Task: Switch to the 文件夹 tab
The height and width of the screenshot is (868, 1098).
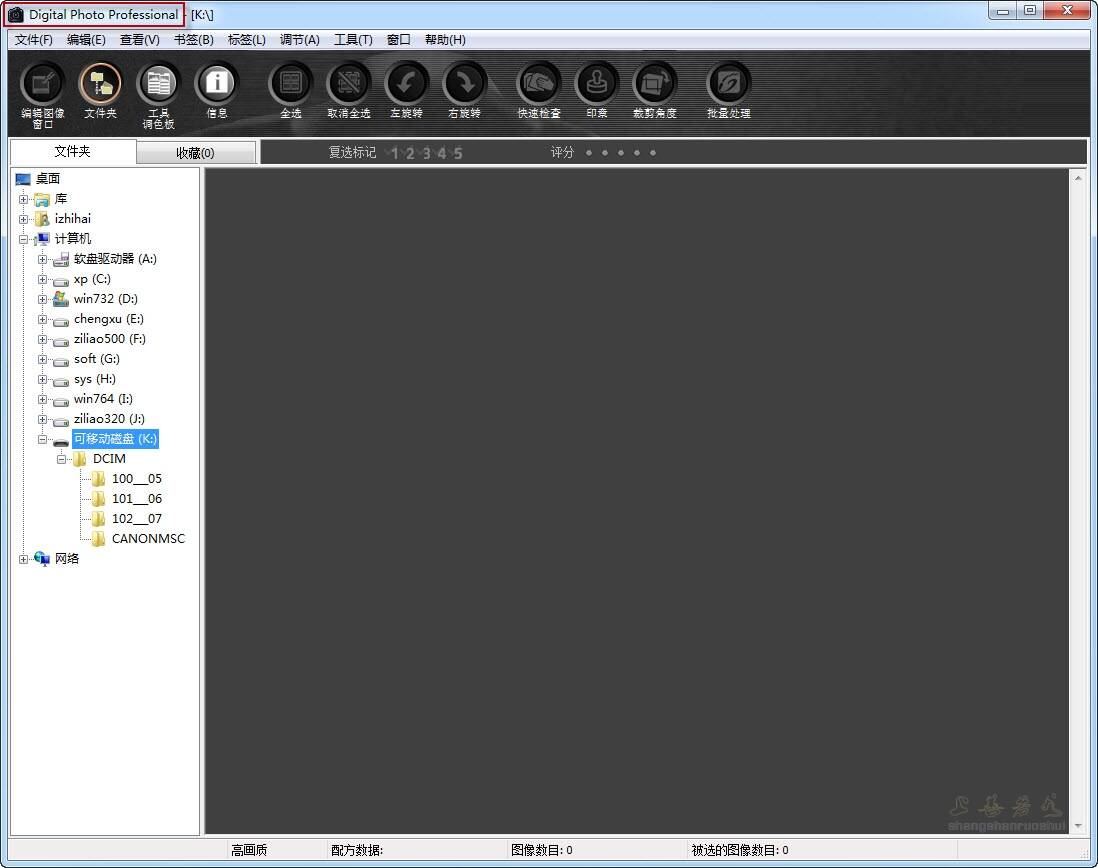Action: [73, 151]
